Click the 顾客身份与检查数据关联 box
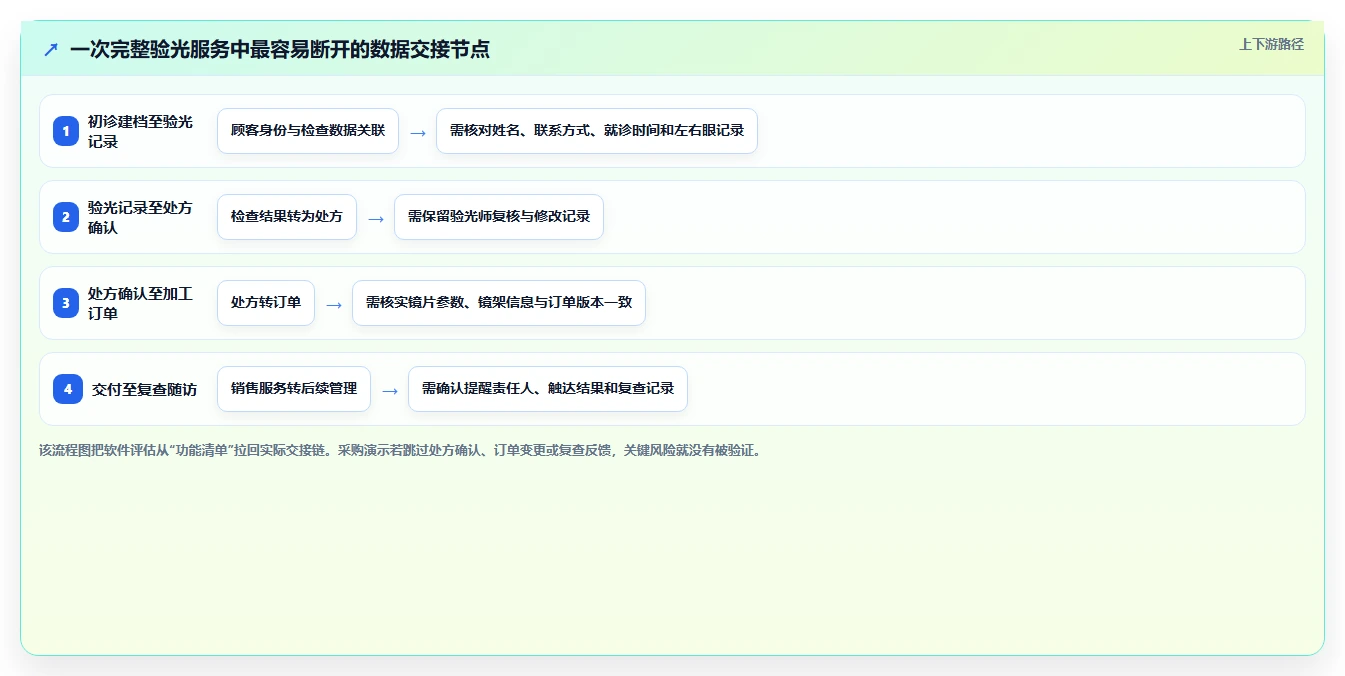The width and height of the screenshot is (1345, 676). click(308, 131)
